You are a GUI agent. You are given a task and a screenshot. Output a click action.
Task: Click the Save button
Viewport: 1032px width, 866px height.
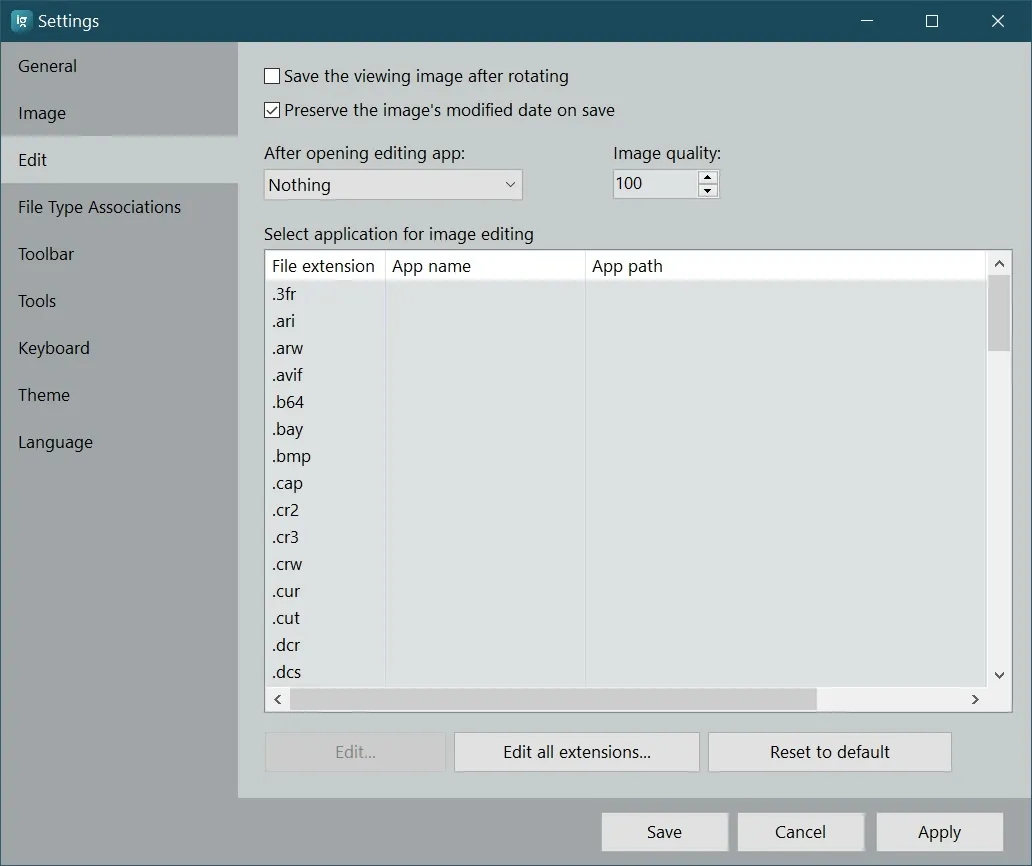(665, 832)
